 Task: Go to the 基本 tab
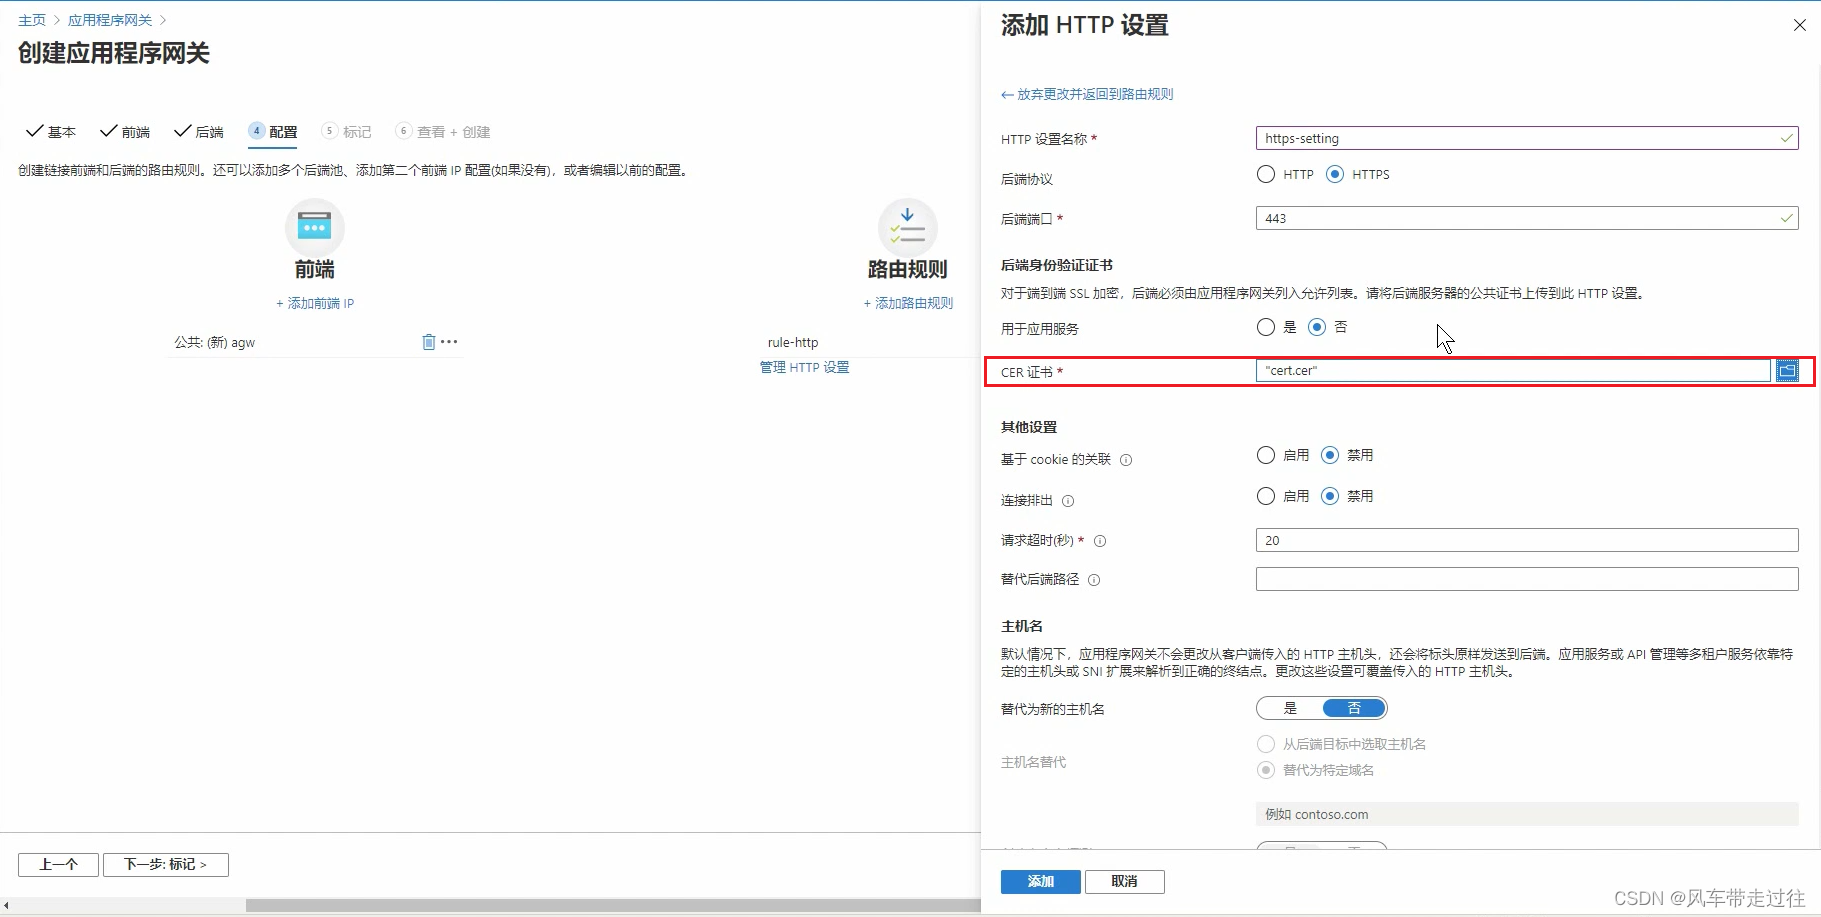51,132
